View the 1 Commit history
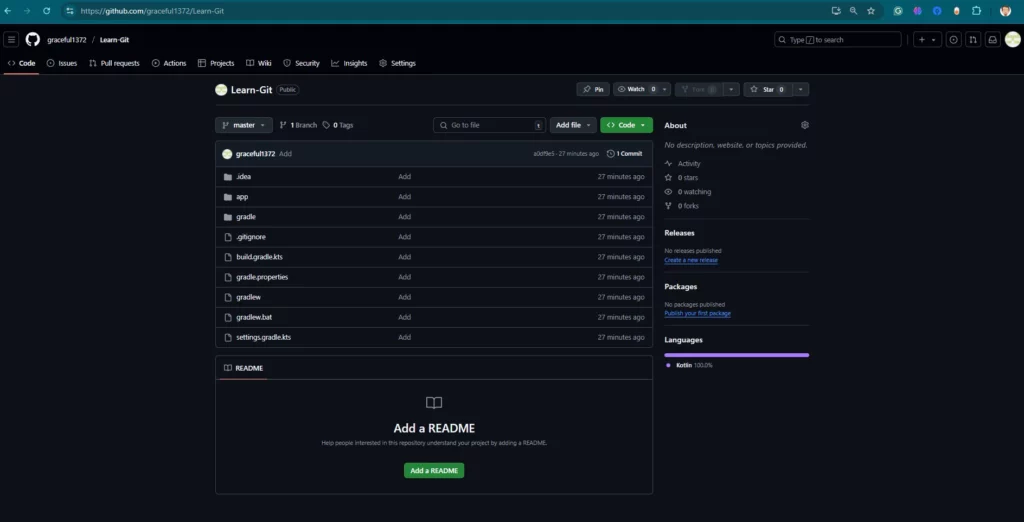 [x=624, y=154]
